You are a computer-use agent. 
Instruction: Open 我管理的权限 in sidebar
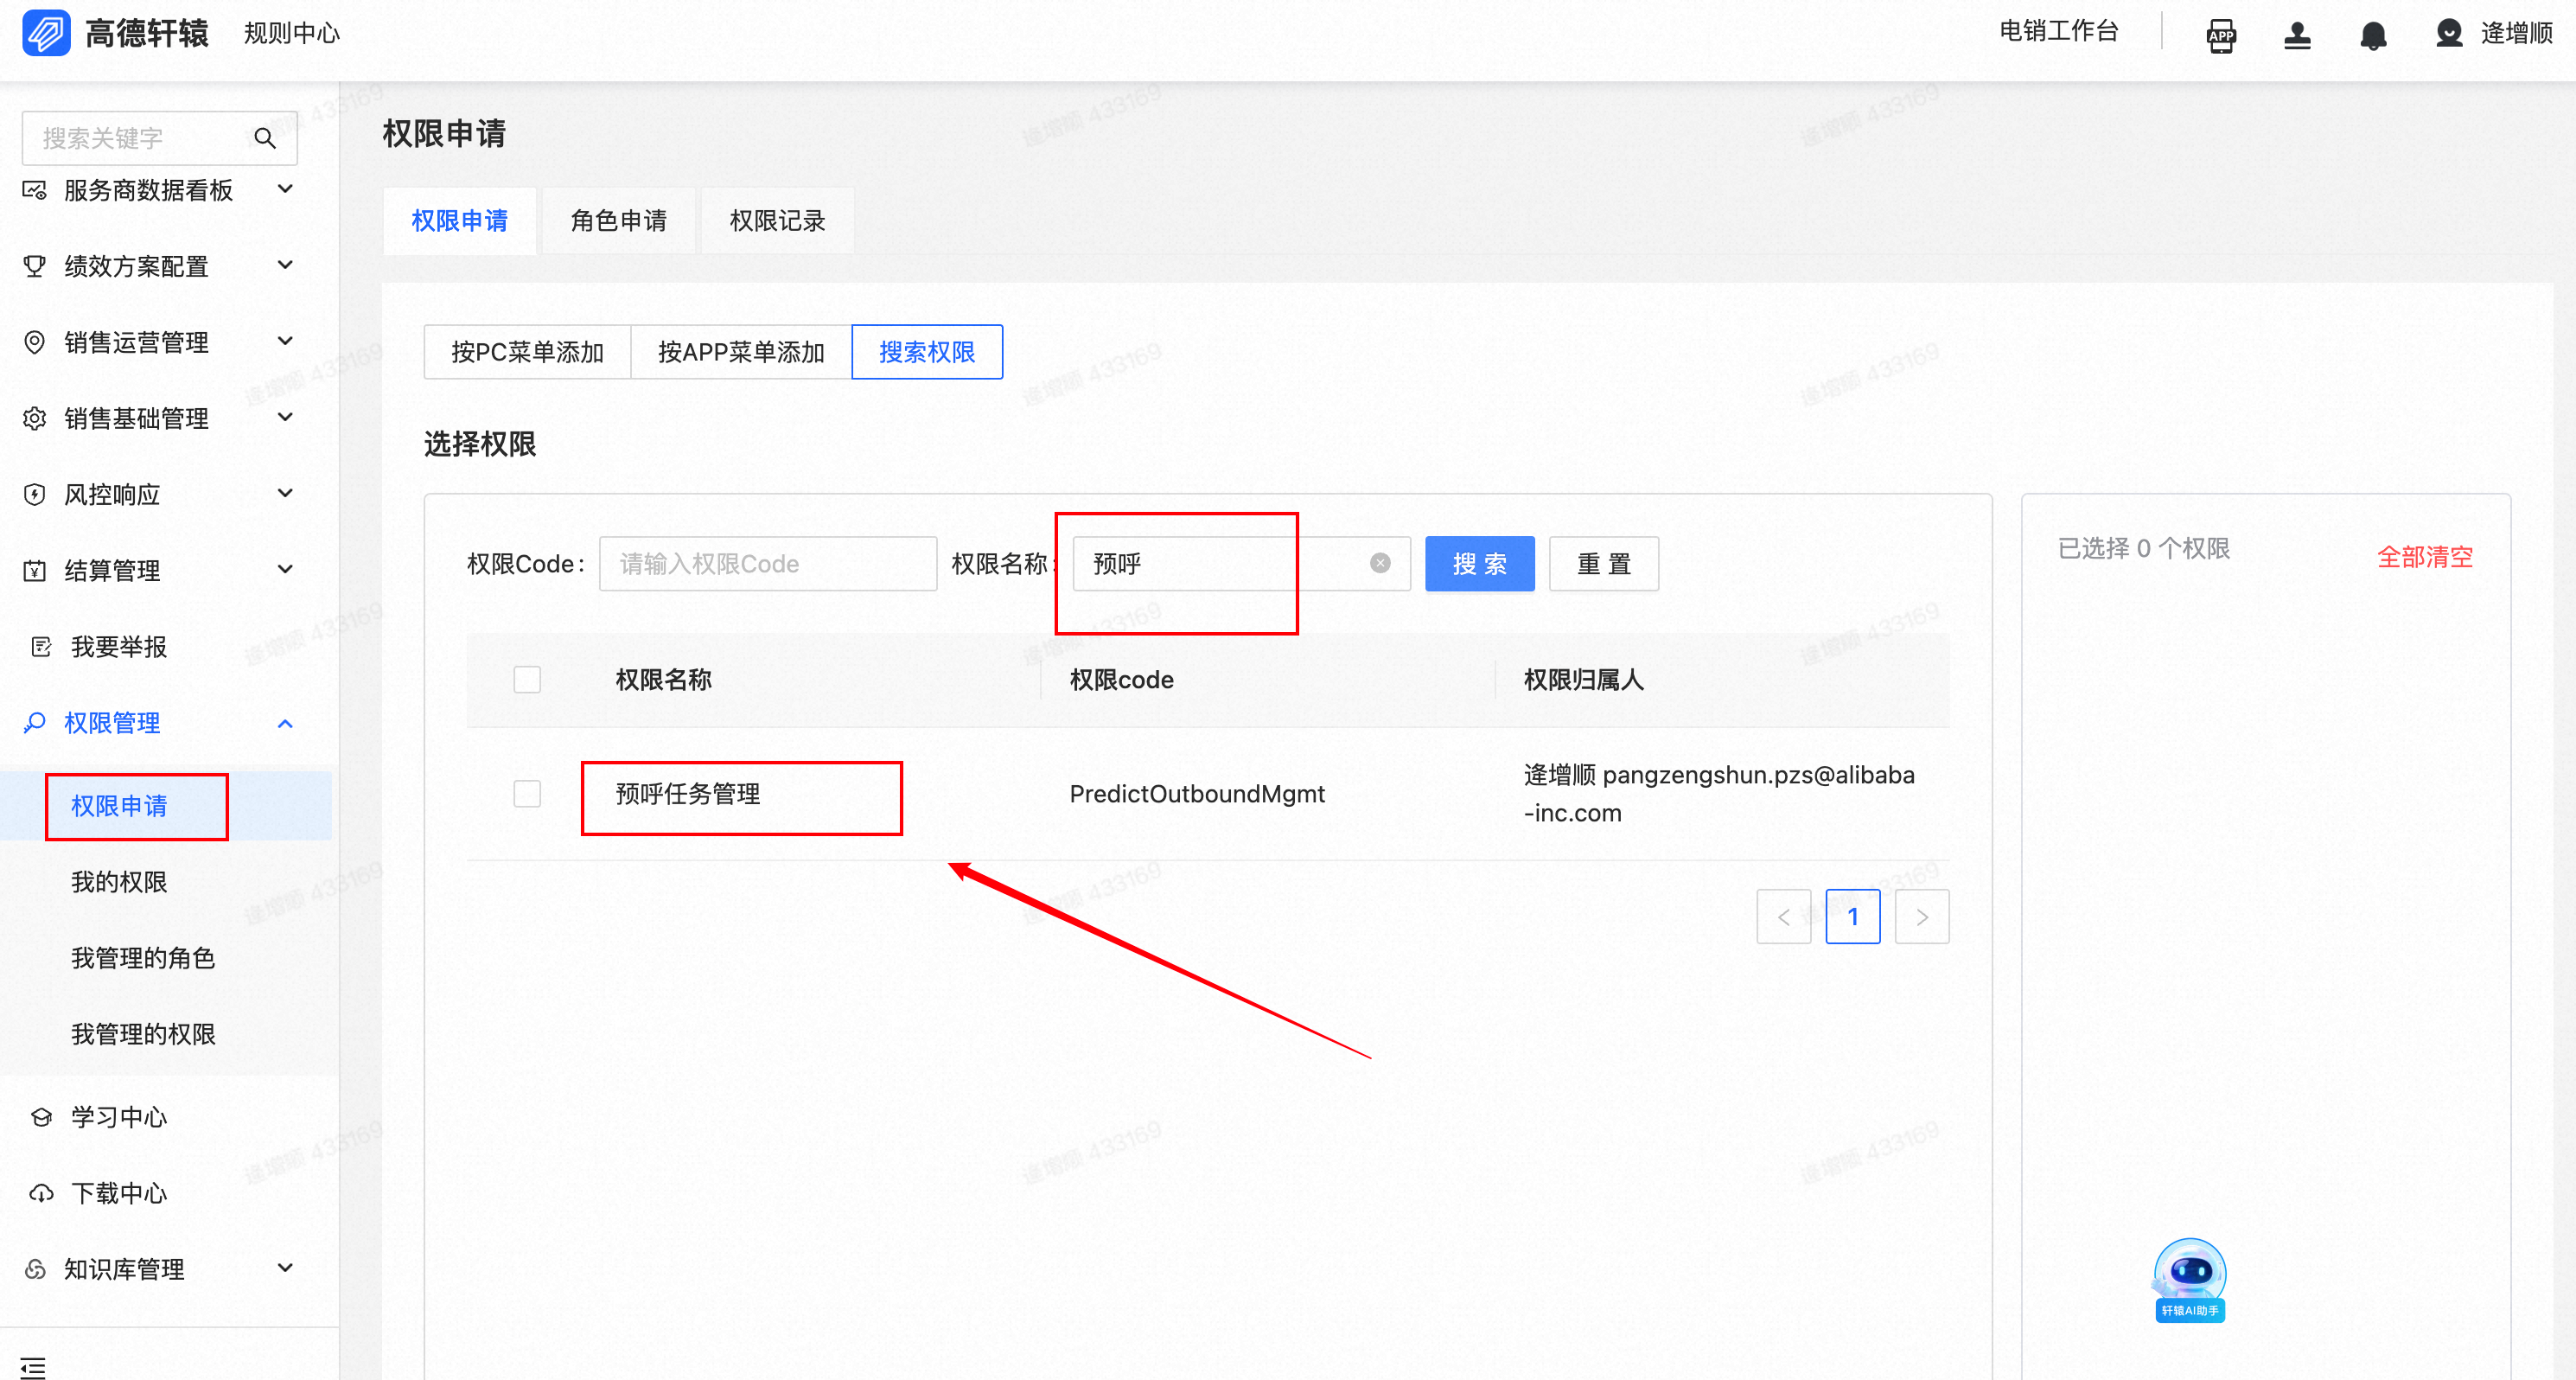[143, 1034]
